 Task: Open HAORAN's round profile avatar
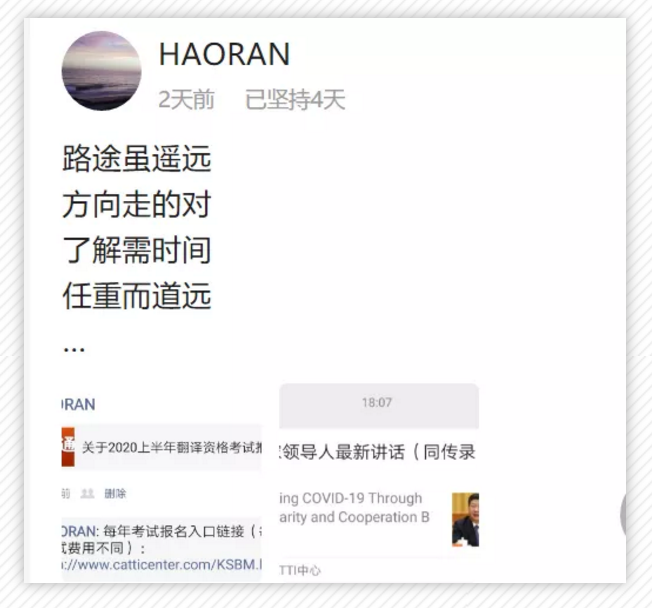tap(101, 71)
